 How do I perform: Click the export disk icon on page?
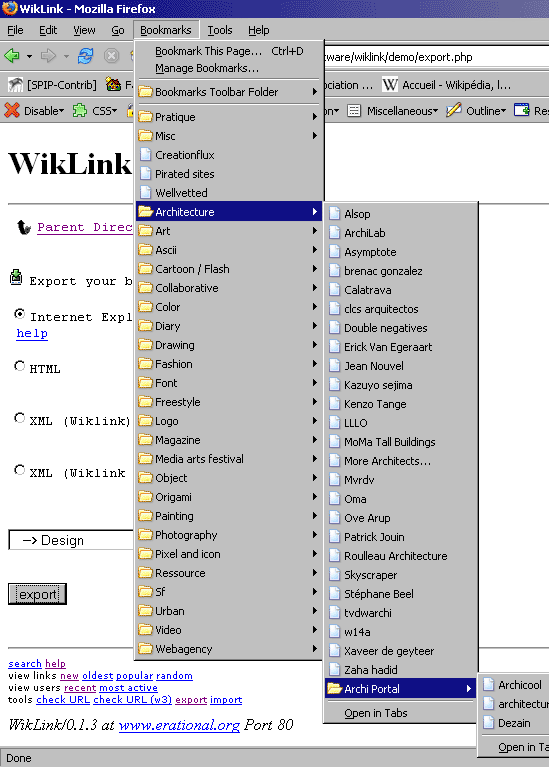16,277
